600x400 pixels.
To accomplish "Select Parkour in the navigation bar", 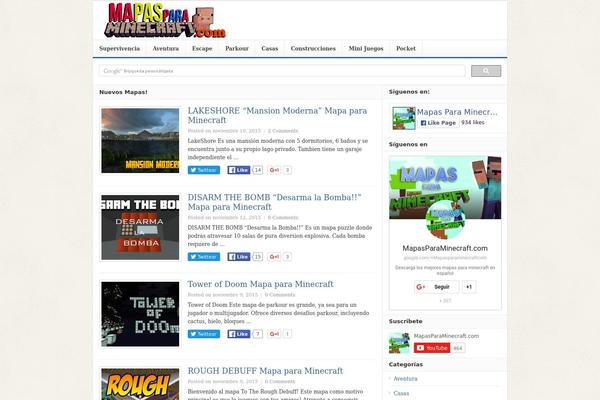I will coord(236,49).
